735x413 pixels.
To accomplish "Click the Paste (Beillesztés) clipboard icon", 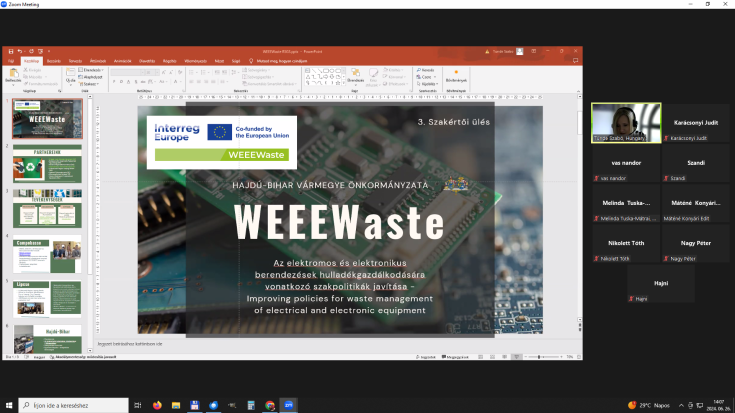I will point(13,74).
